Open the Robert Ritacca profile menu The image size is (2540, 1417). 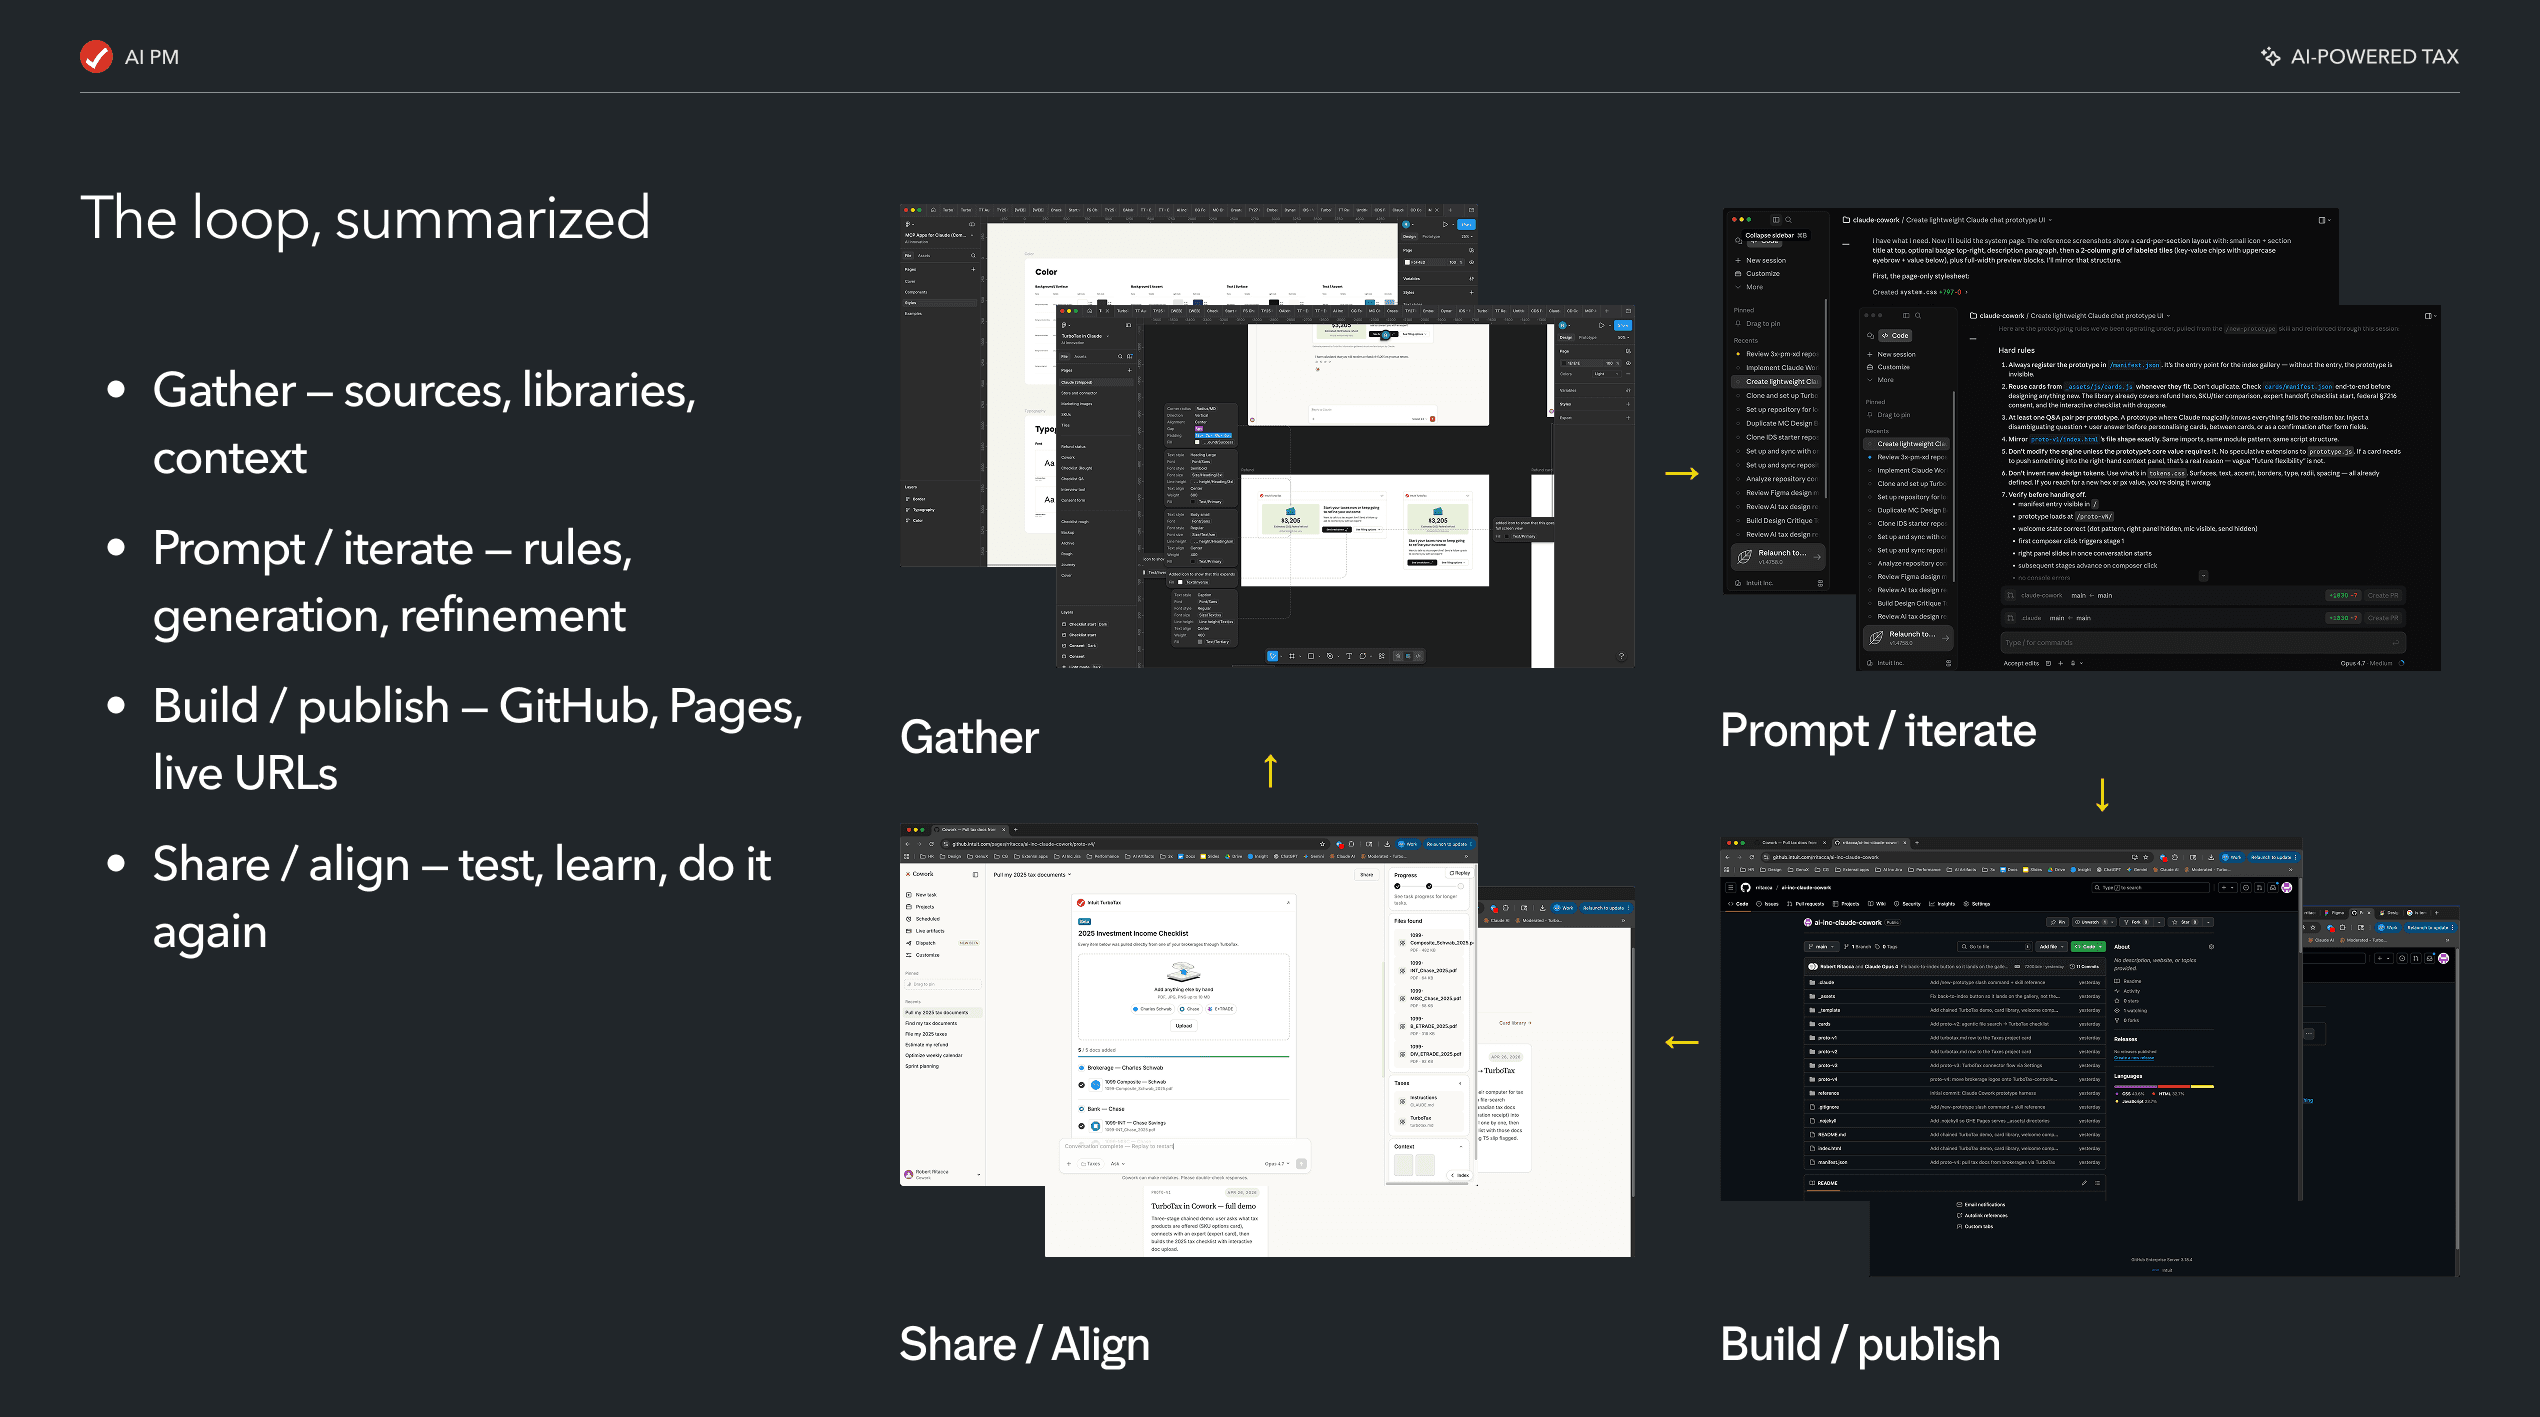tap(942, 1174)
